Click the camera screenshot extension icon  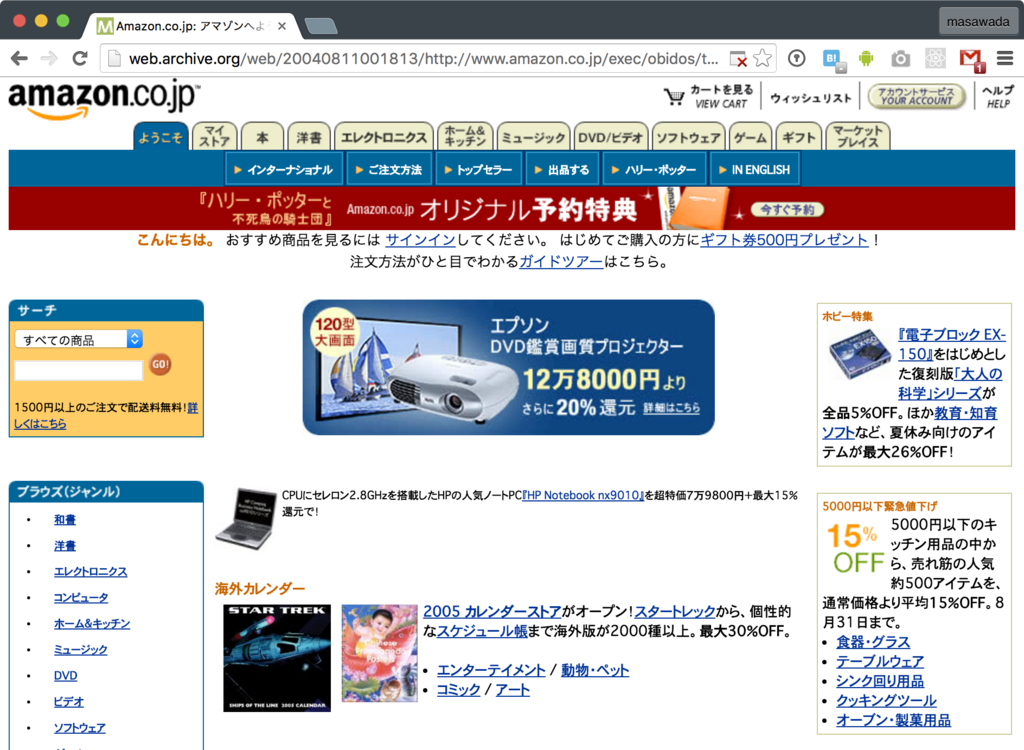[901, 59]
